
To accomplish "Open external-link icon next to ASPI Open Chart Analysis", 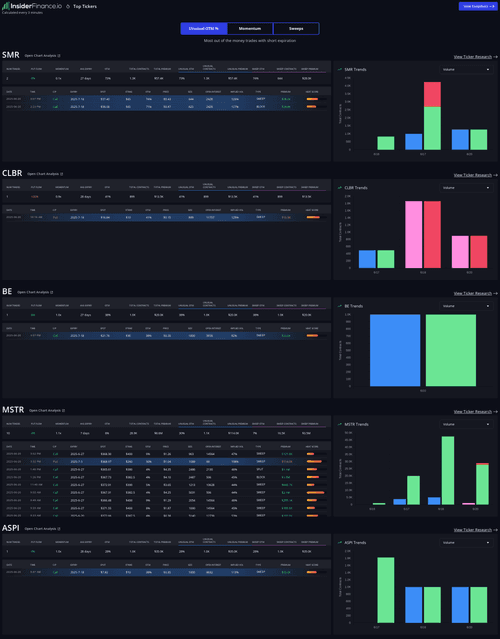I will 59,529.
